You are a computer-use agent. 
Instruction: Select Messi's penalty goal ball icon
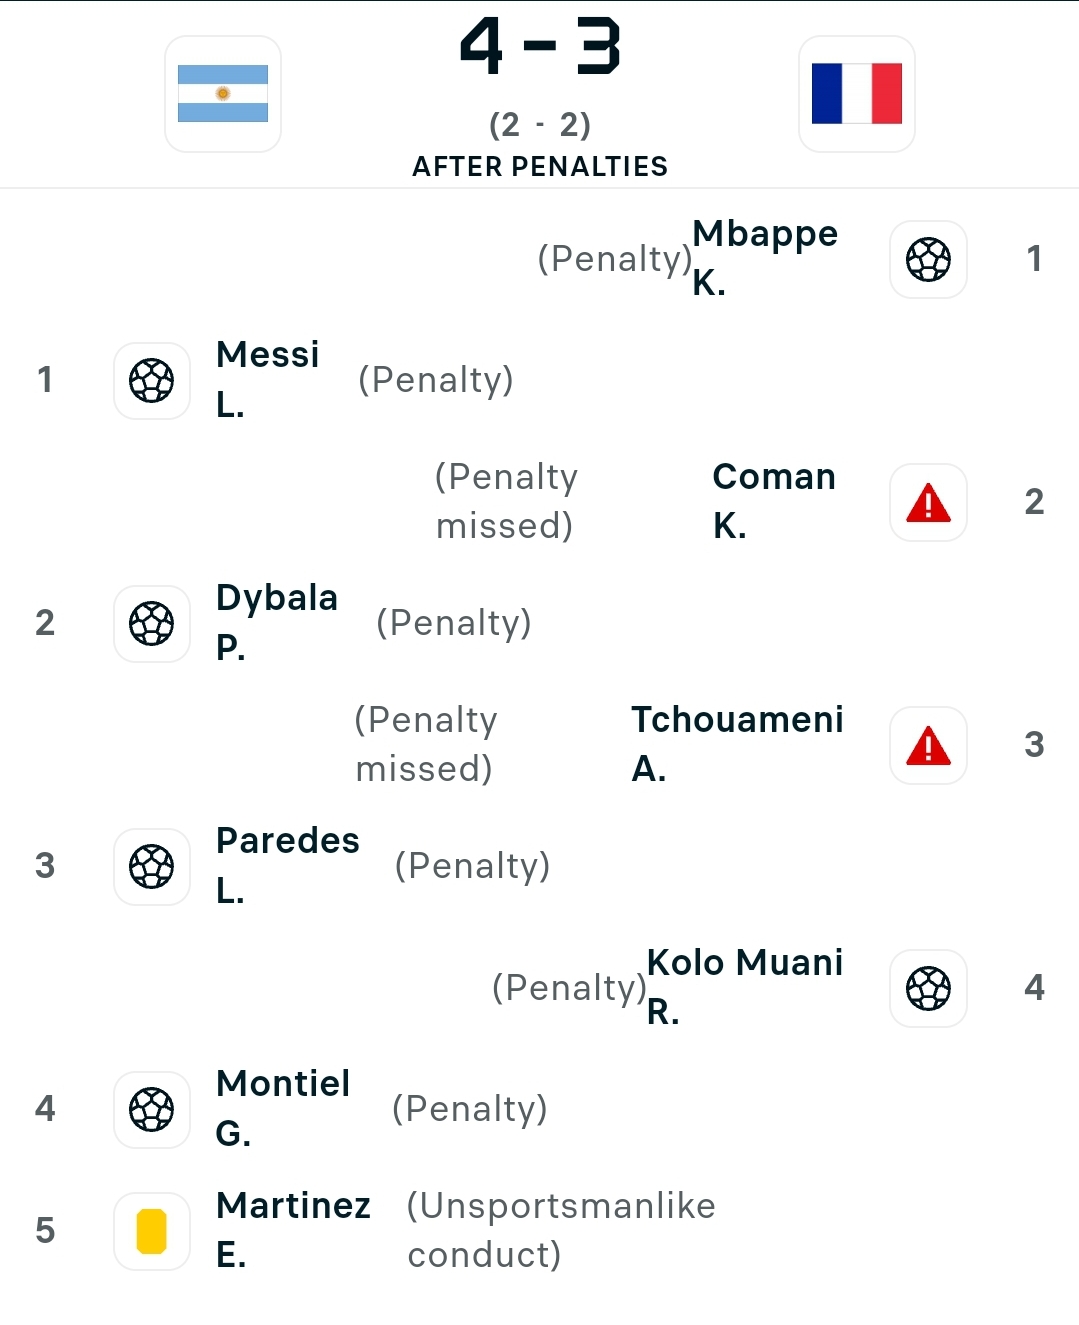152,381
